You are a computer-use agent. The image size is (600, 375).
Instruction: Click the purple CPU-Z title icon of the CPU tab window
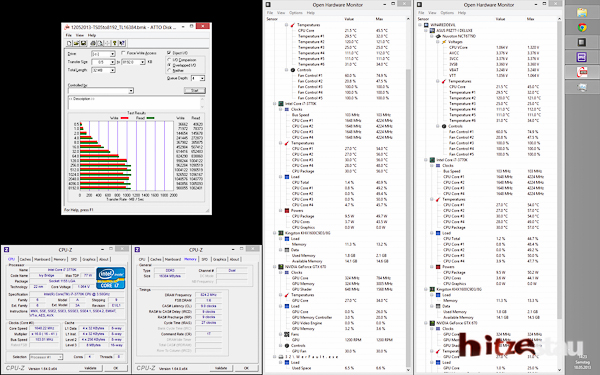[7, 249]
